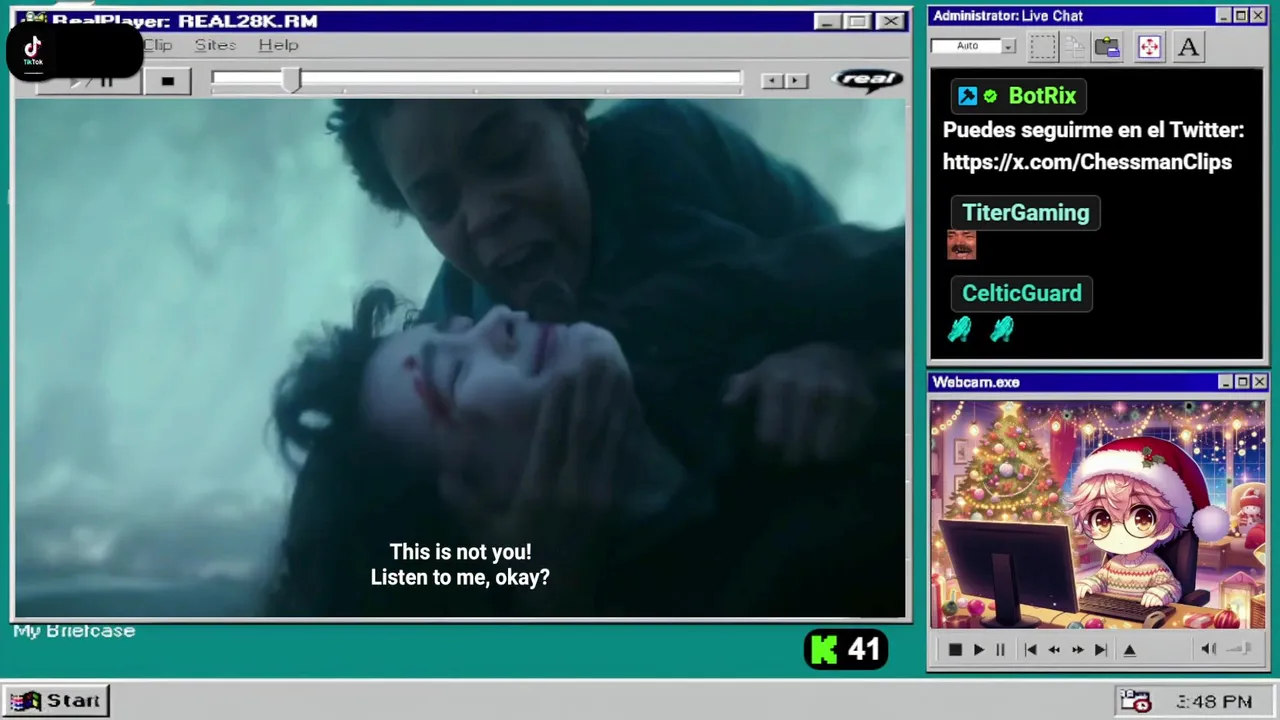Click the 3:48 PM clock in the taskbar
Image resolution: width=1280 pixels, height=720 pixels.
(1214, 702)
